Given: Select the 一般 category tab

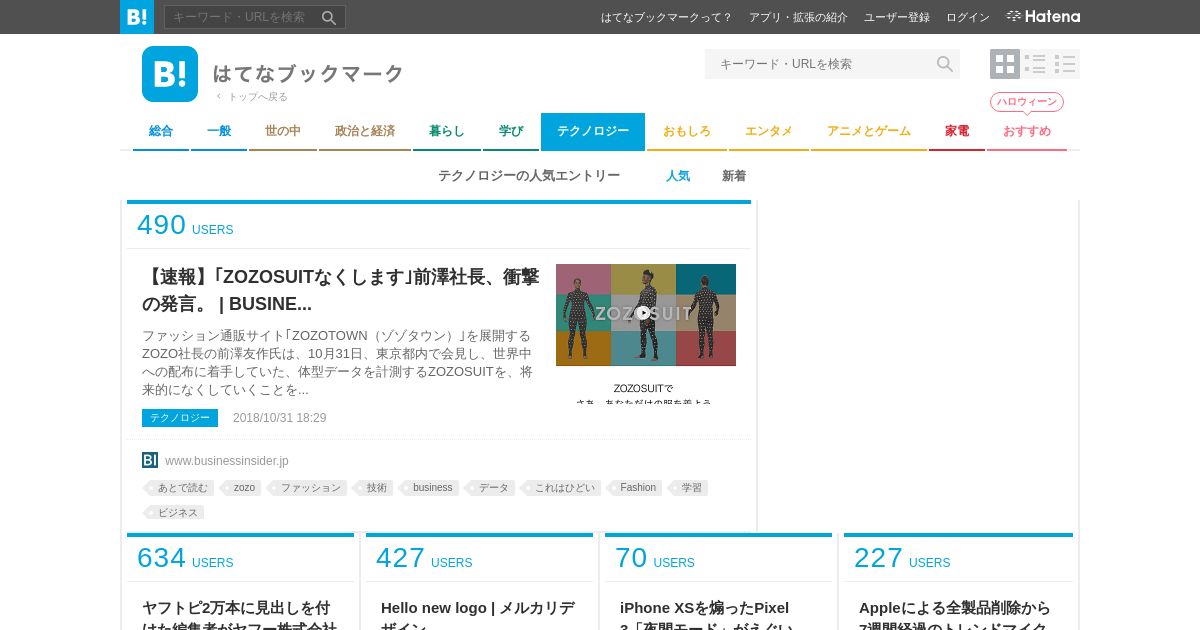Looking at the screenshot, I should click(219, 131).
